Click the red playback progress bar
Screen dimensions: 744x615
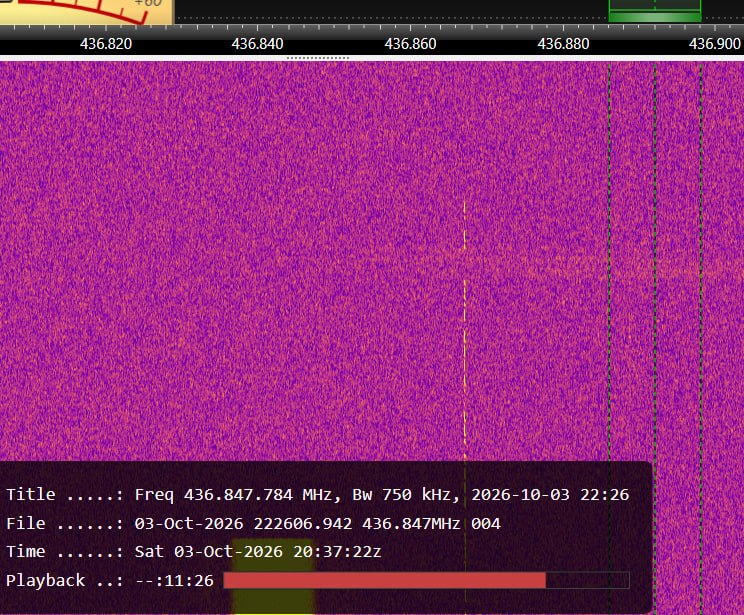coord(426,580)
